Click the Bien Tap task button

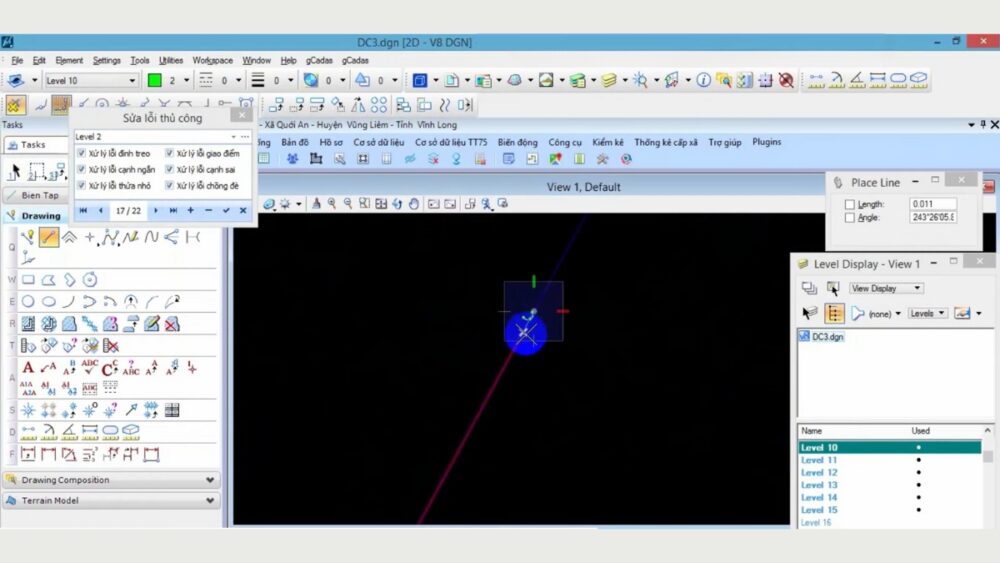point(40,195)
